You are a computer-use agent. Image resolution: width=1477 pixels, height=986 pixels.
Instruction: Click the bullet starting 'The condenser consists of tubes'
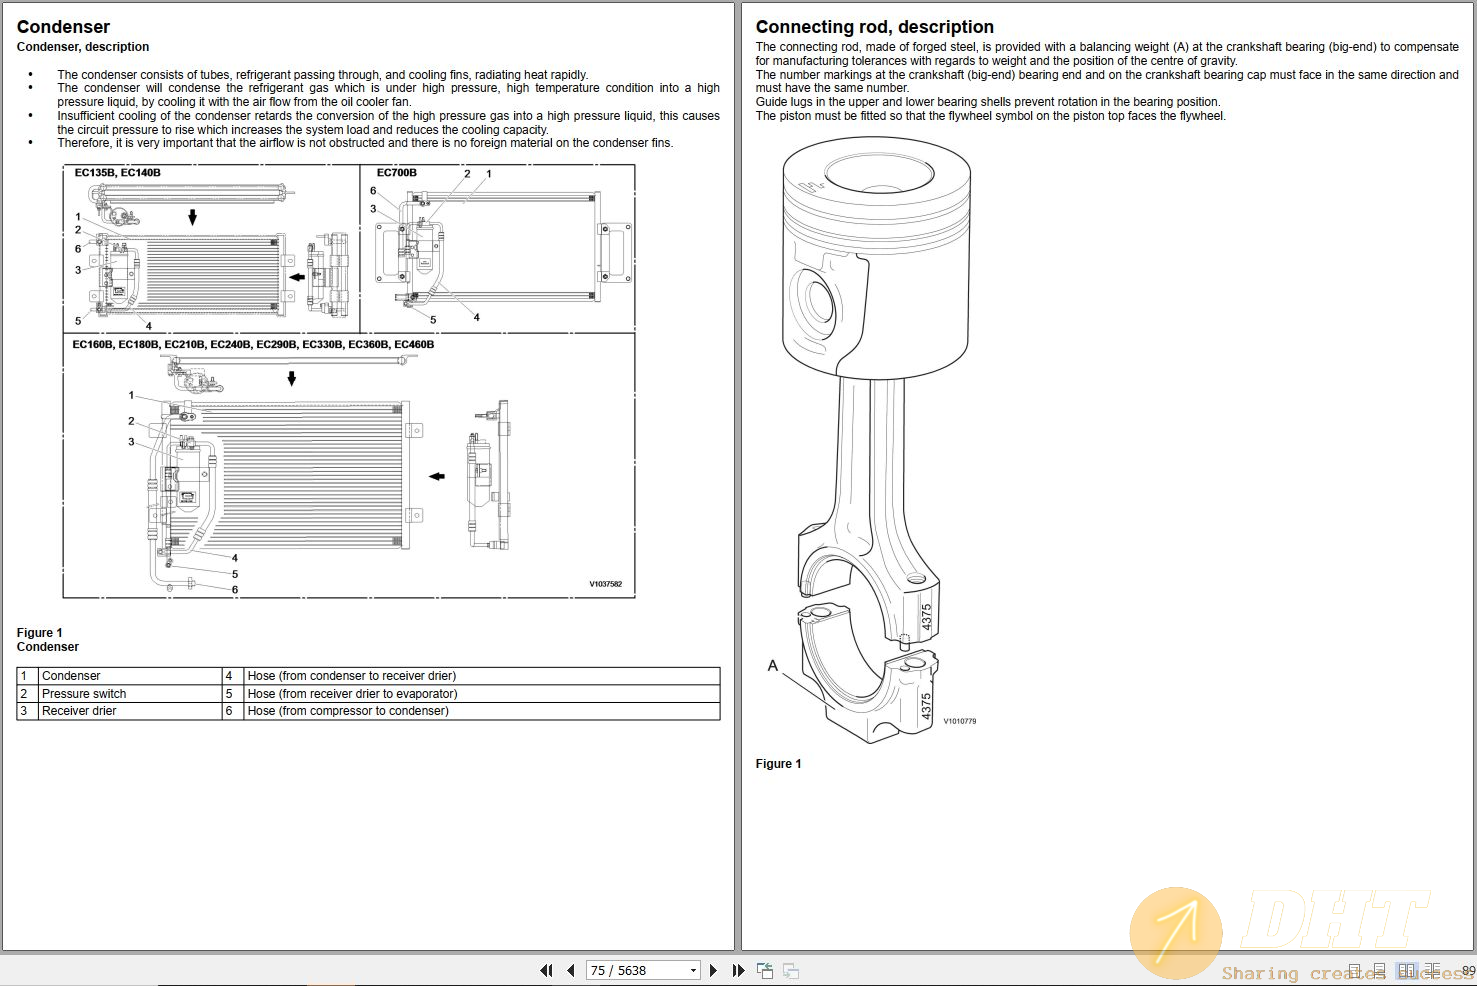[322, 75]
